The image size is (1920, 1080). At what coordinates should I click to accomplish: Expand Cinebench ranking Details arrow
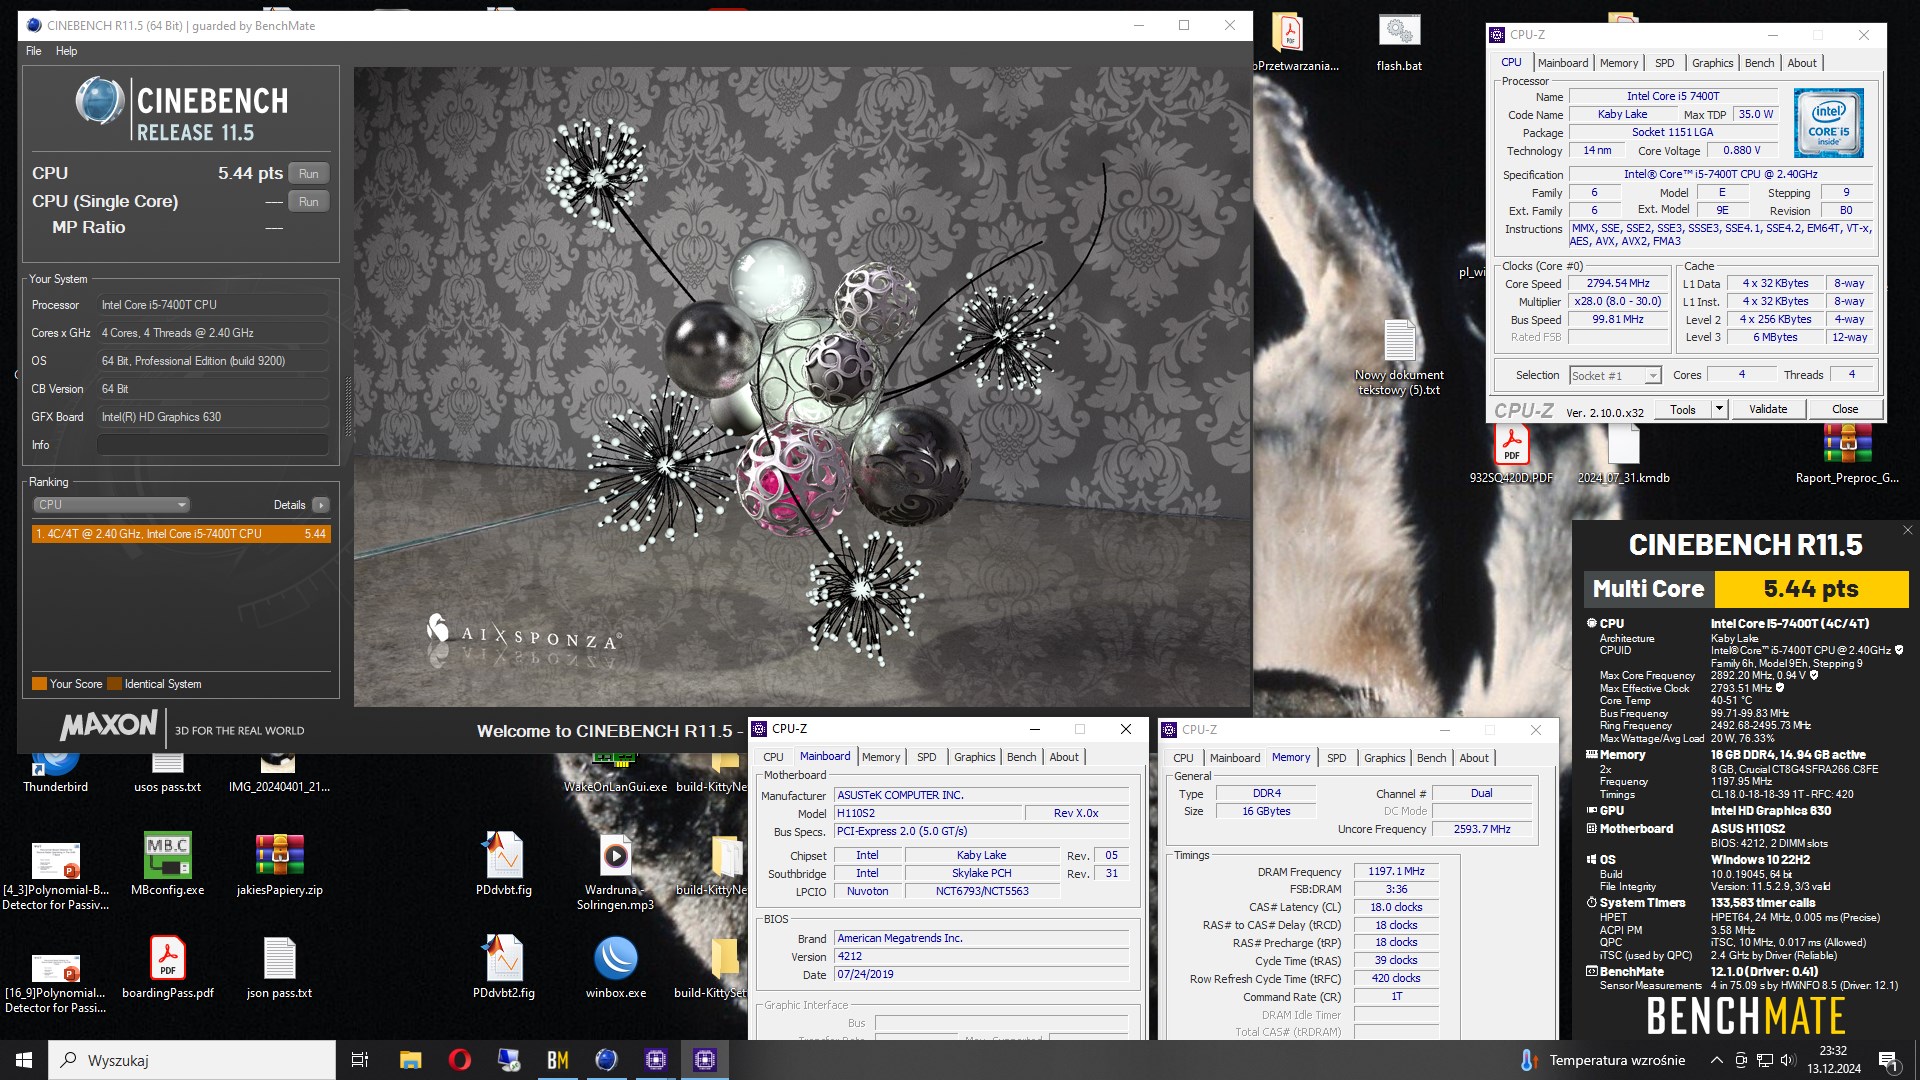tap(320, 505)
